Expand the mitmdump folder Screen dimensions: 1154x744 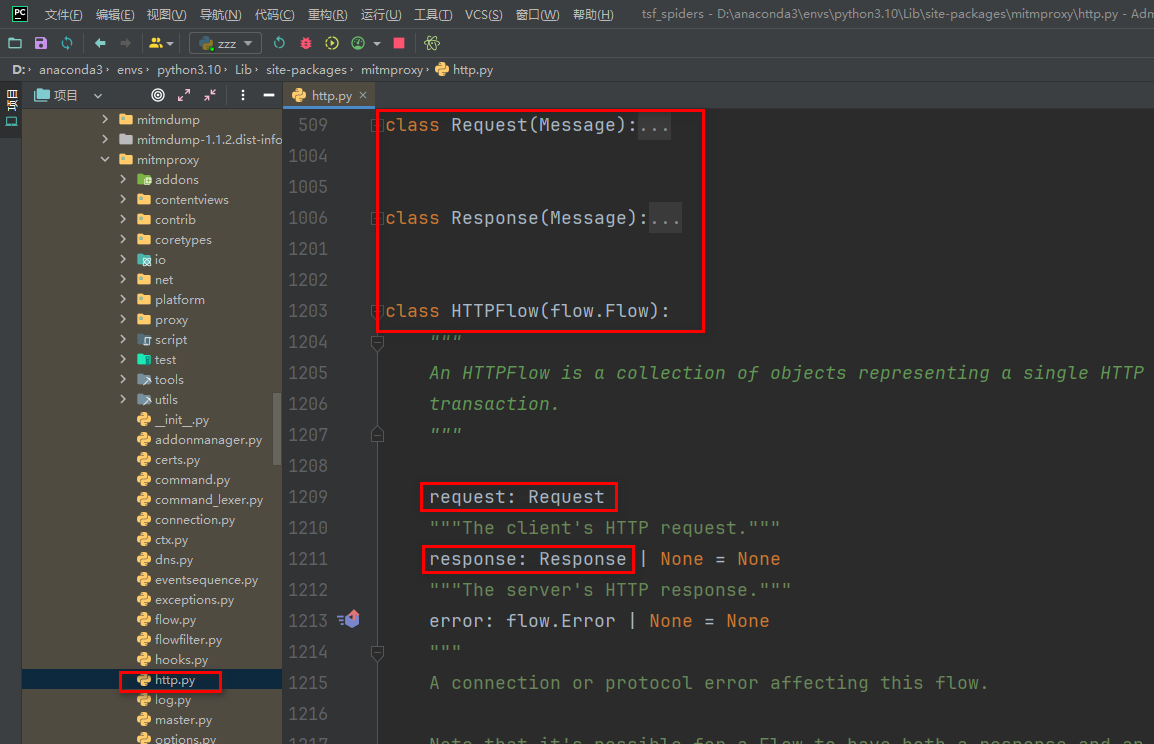[103, 119]
